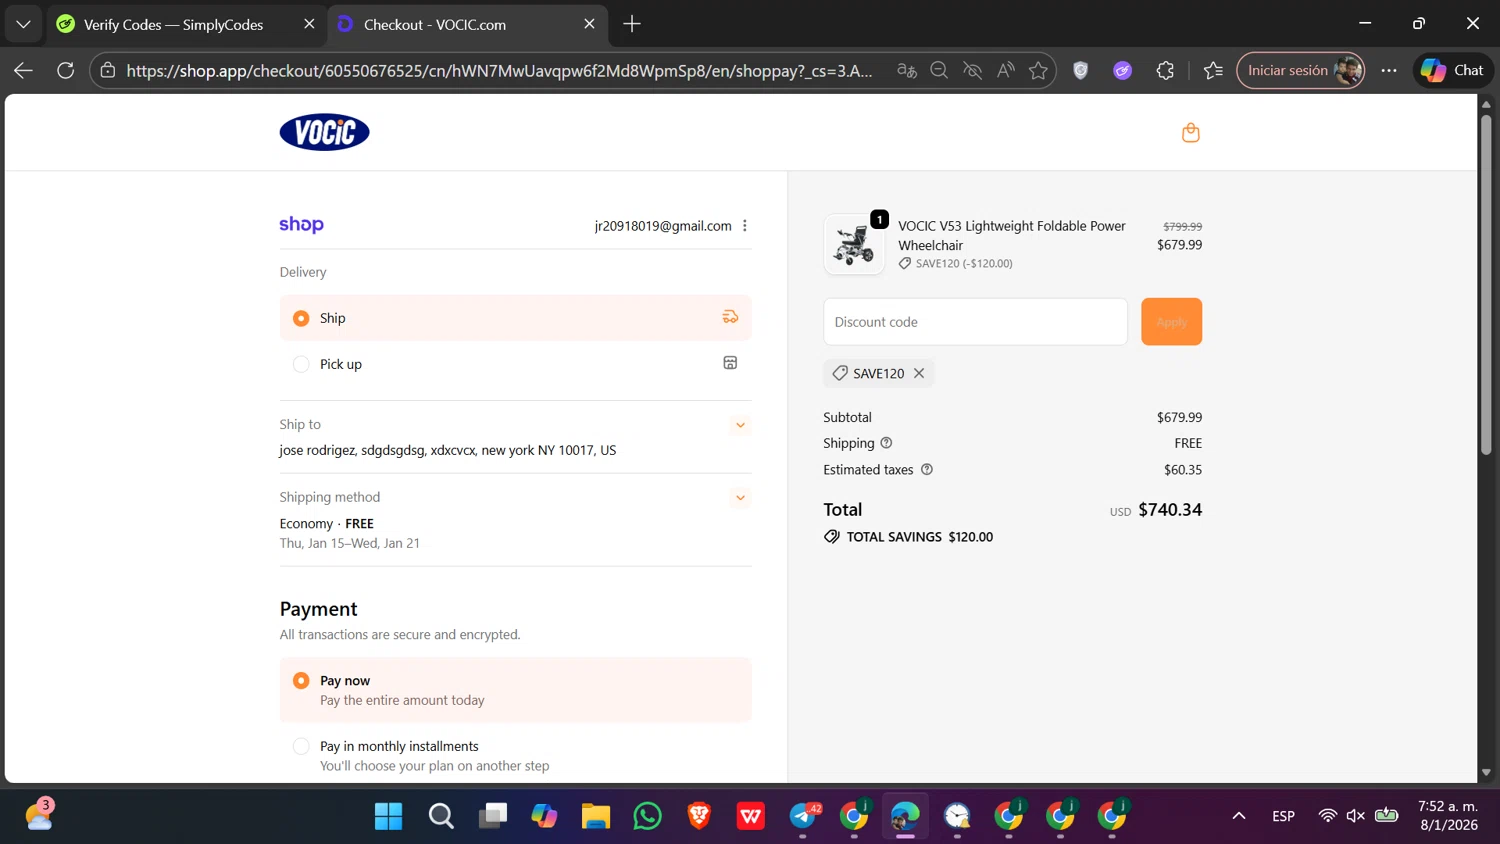The height and width of the screenshot is (844, 1500).
Task: Click the wheelchair product thumbnail
Action: click(854, 244)
